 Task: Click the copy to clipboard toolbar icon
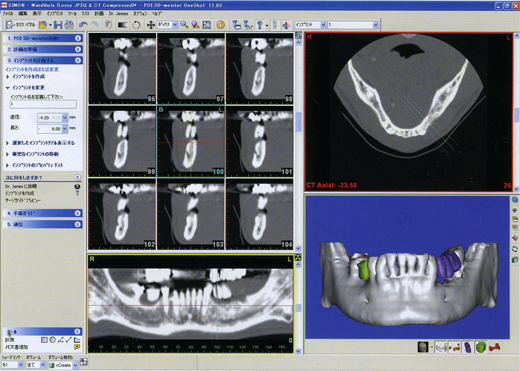108,25
